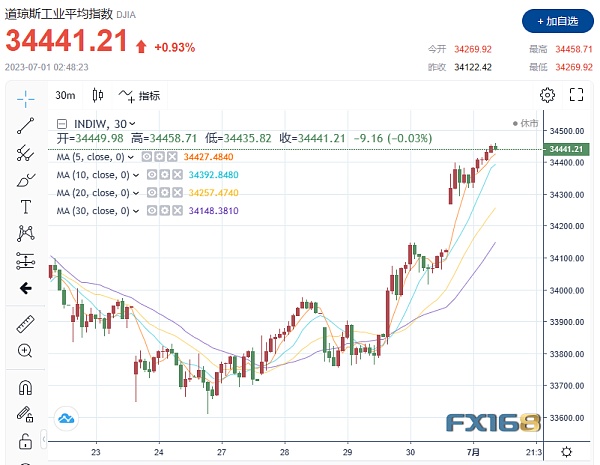The width and height of the screenshot is (600, 465).
Task: Open the candlestick chart style selector
Action: coord(98,95)
